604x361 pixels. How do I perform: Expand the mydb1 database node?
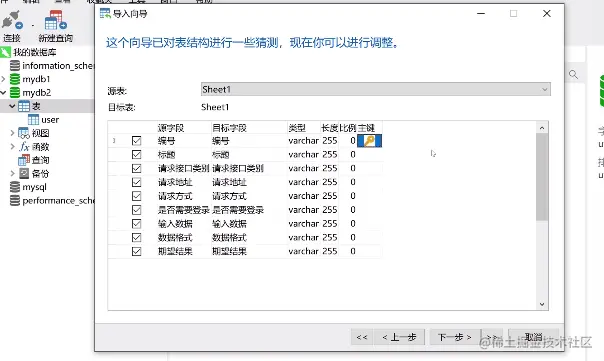(3, 79)
